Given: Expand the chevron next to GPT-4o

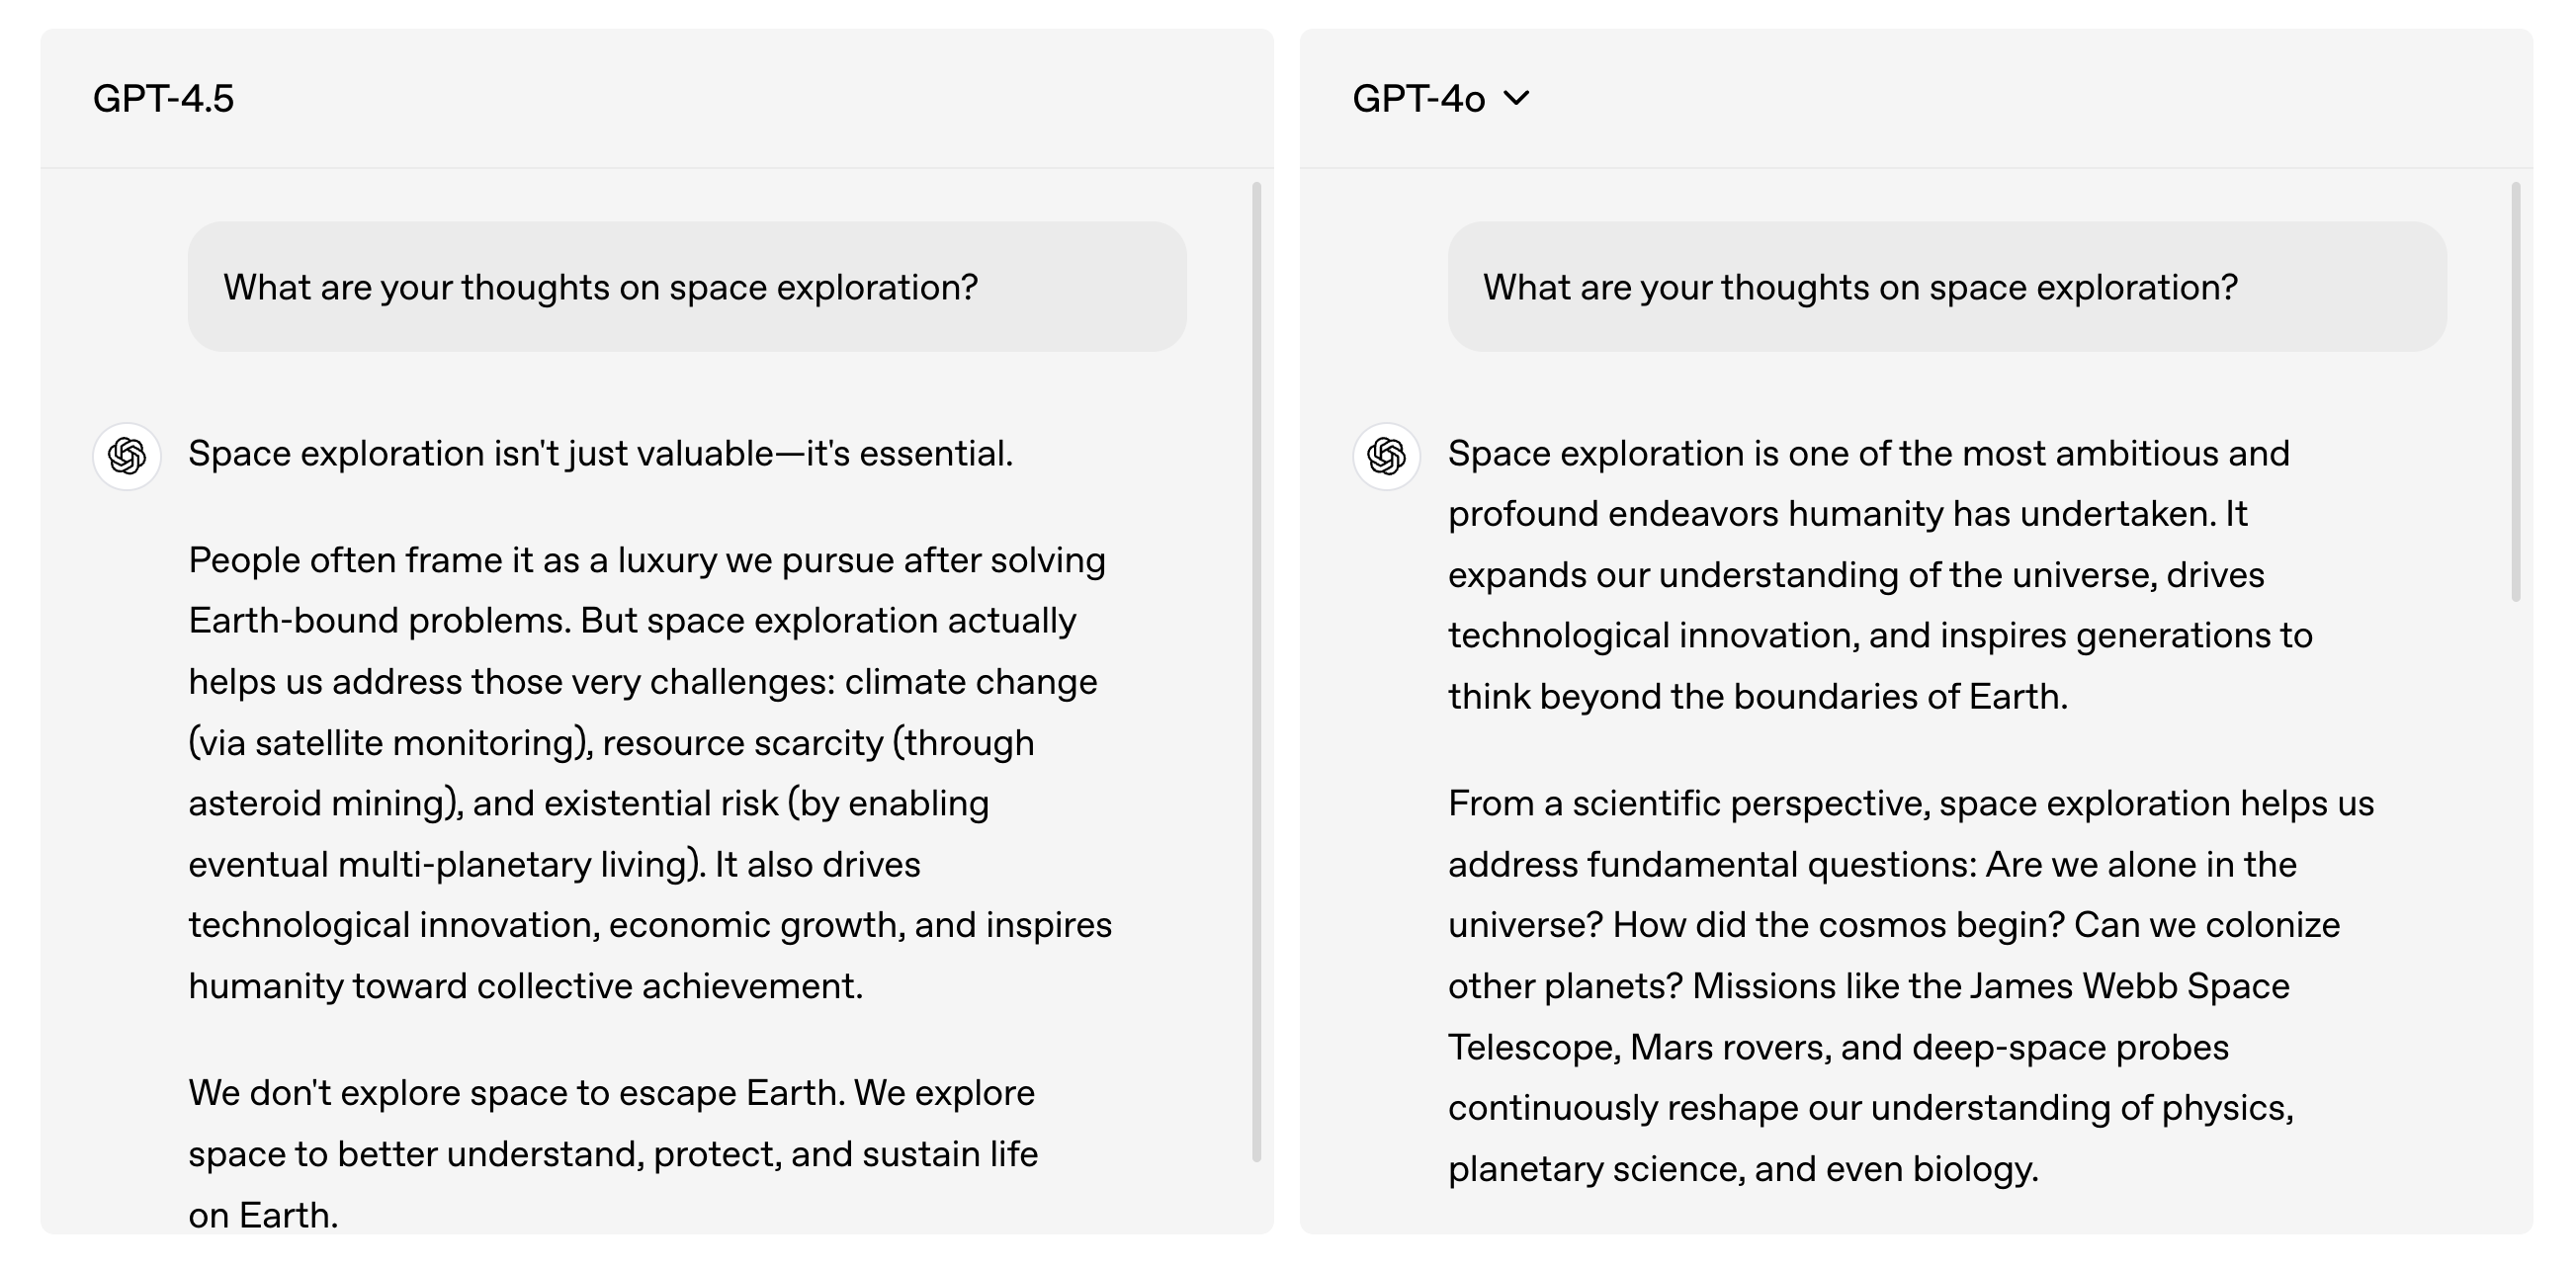Looking at the screenshot, I should pyautogui.click(x=1516, y=98).
